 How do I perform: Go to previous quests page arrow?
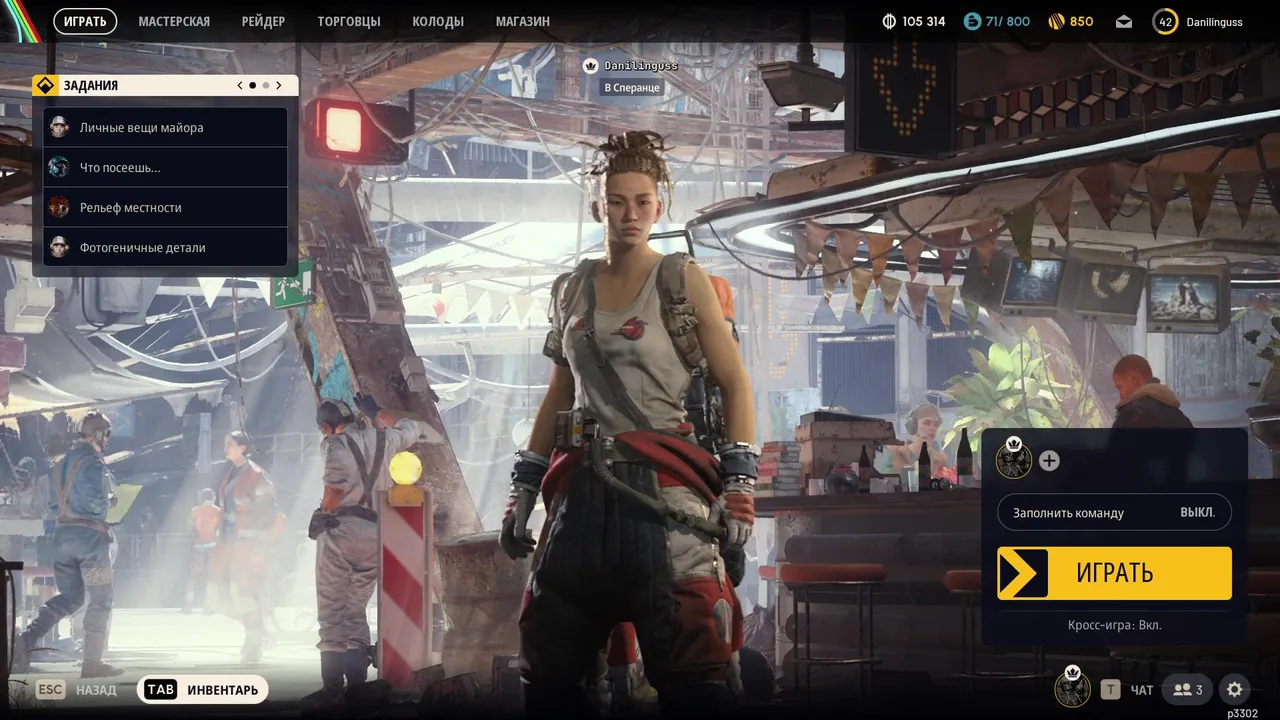240,86
